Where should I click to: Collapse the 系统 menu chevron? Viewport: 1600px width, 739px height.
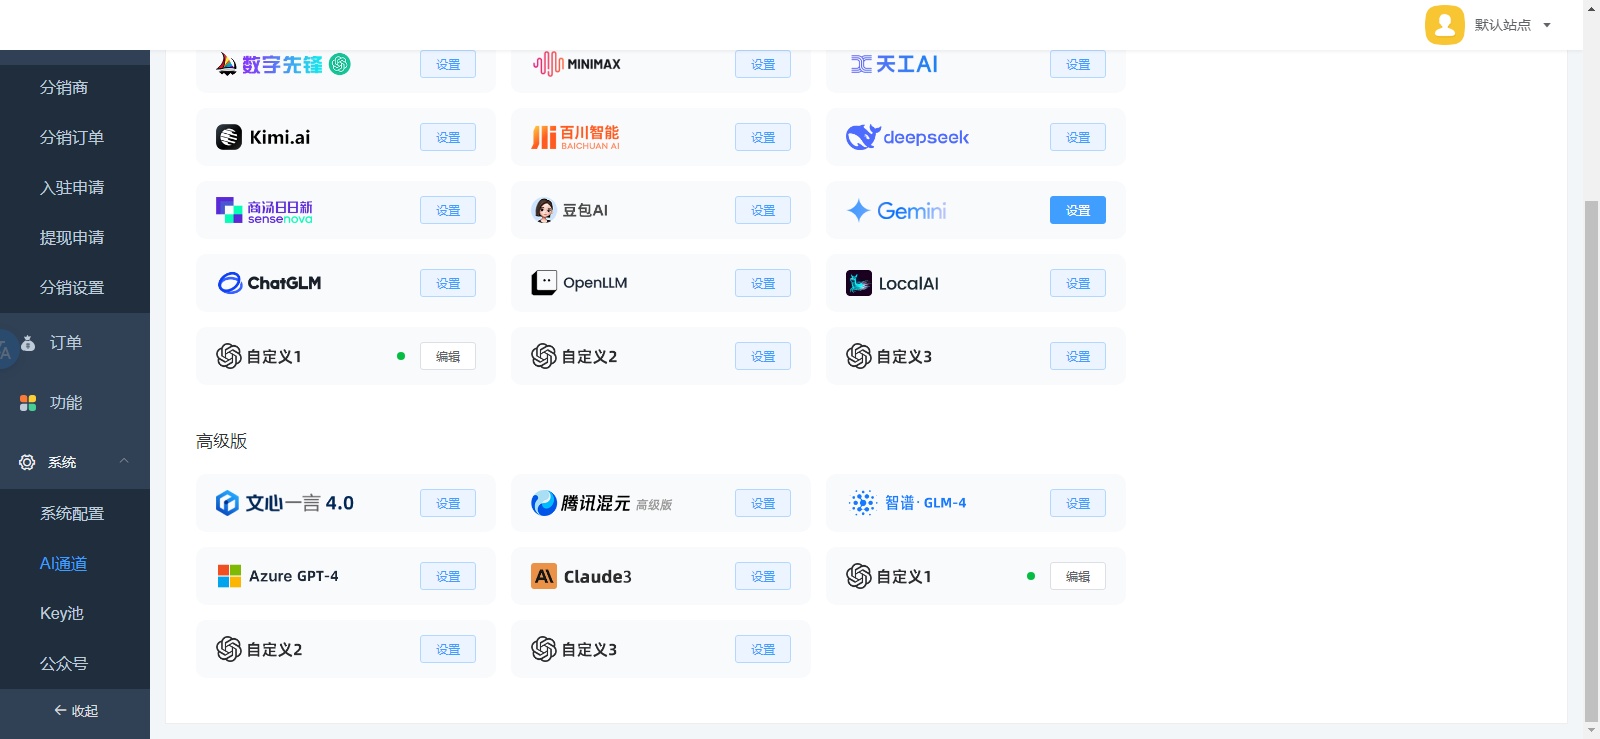(x=124, y=461)
